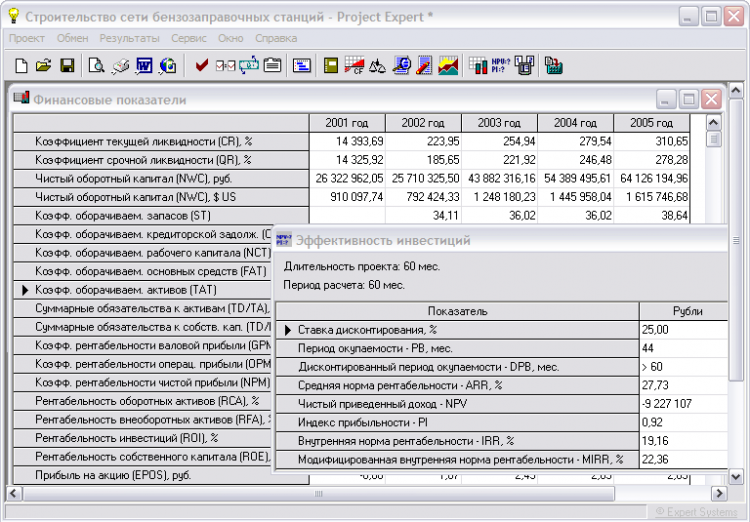Close the Финансовые показатели window
Image resolution: width=750 pixels, height=522 pixels.
click(x=711, y=99)
